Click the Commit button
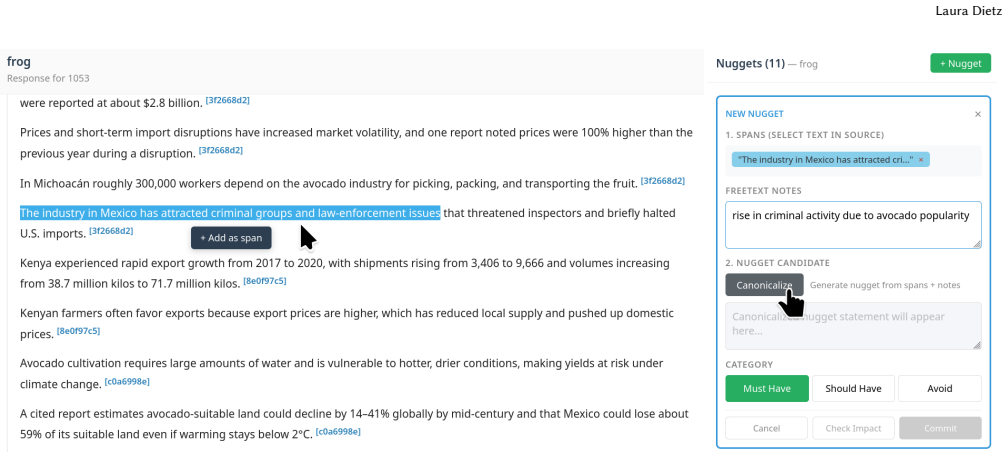The width and height of the screenshot is (1008, 458). [940, 428]
